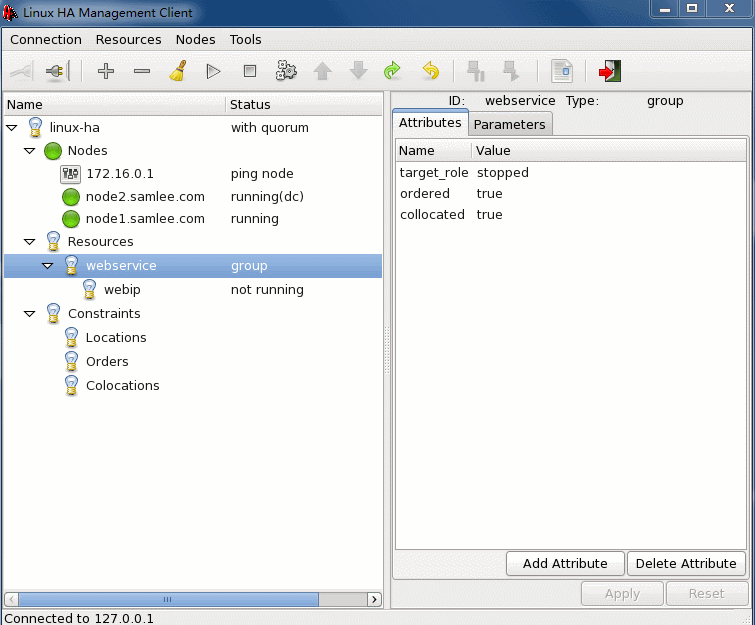755x625 pixels.
Task: Open the Resources menu
Action: pos(128,39)
